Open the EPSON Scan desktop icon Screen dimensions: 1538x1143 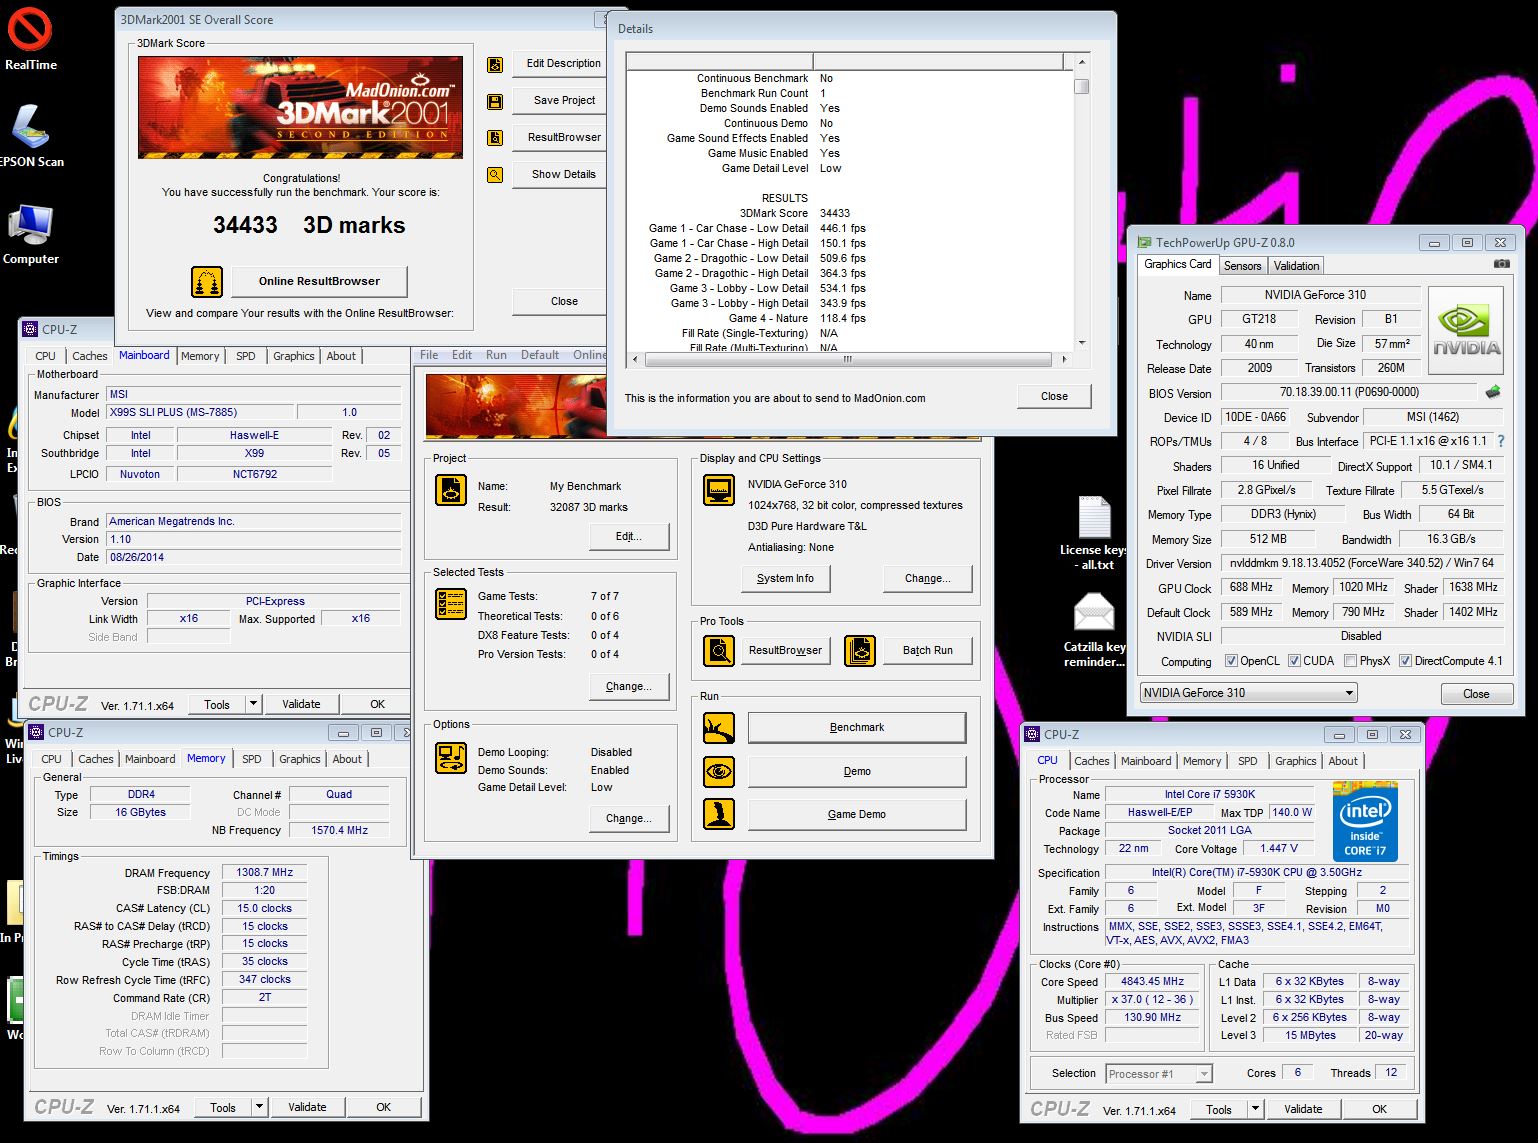(31, 127)
